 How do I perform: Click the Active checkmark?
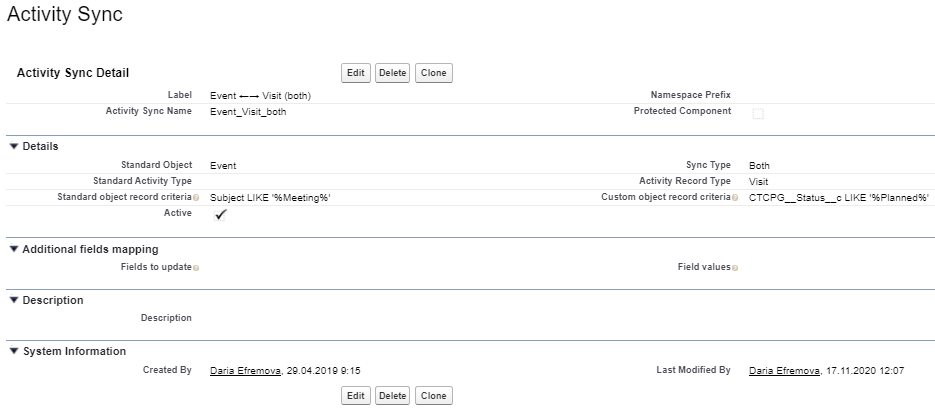[x=221, y=215]
